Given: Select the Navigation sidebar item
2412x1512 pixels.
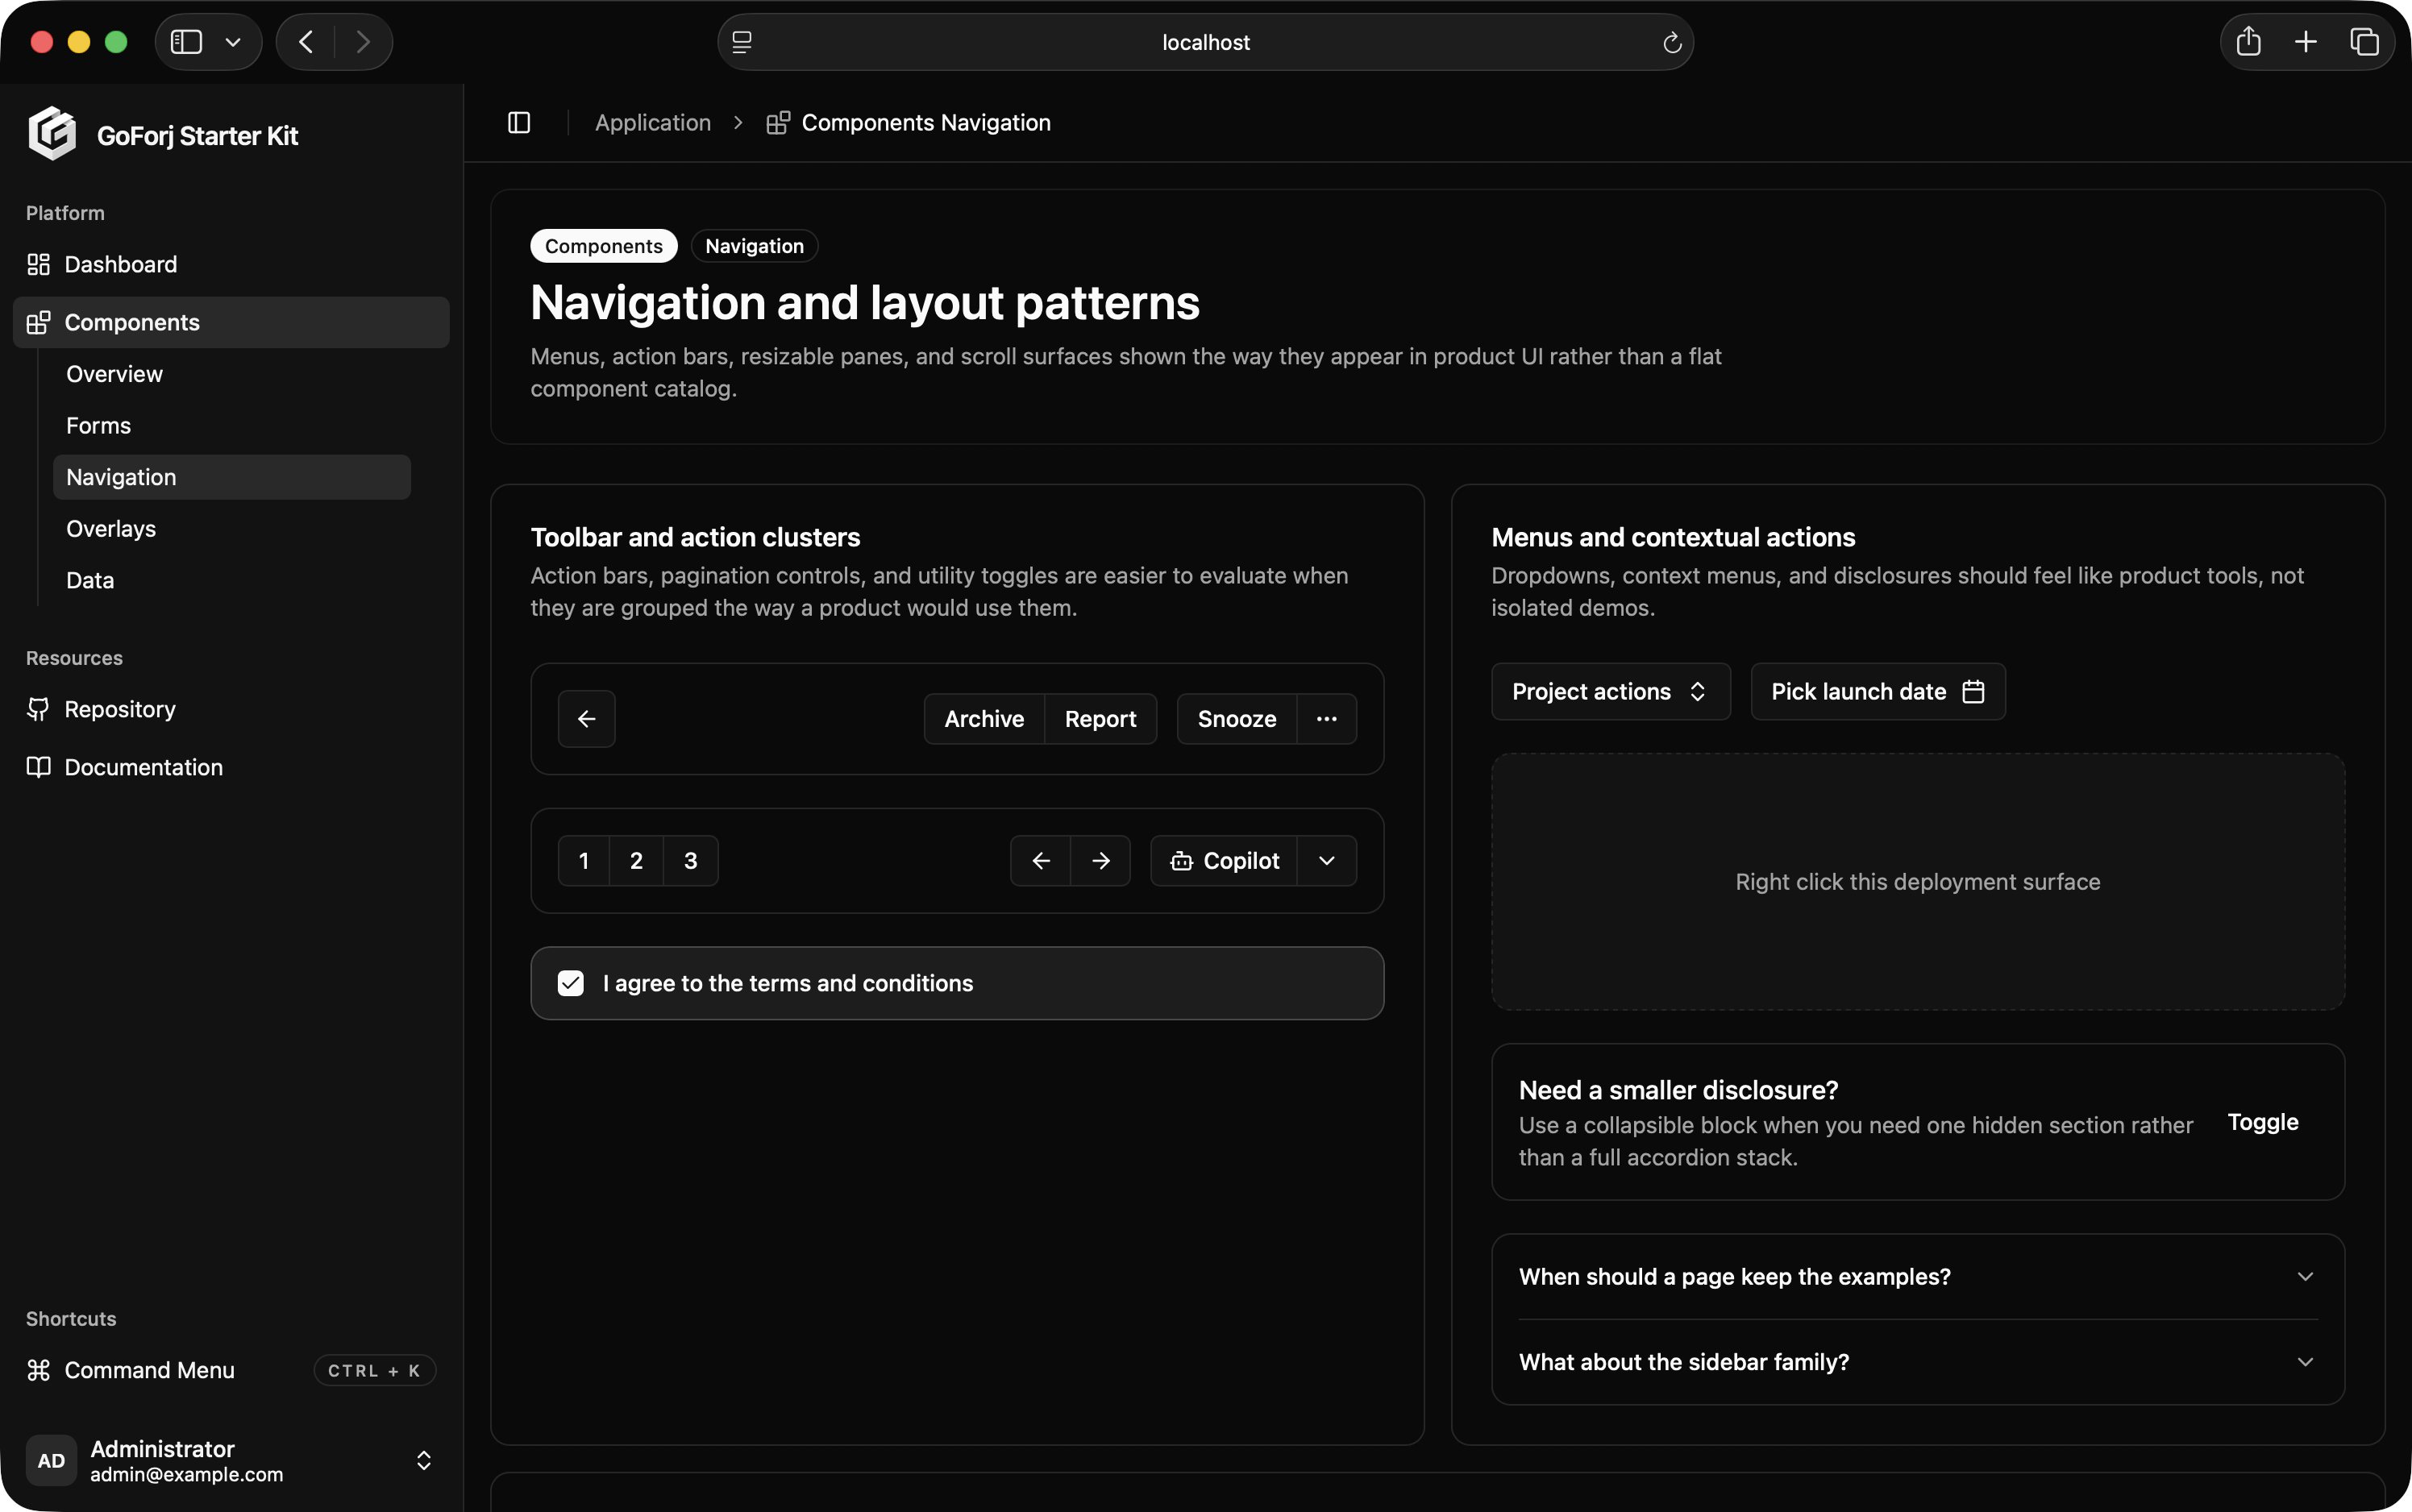Looking at the screenshot, I should [232, 477].
